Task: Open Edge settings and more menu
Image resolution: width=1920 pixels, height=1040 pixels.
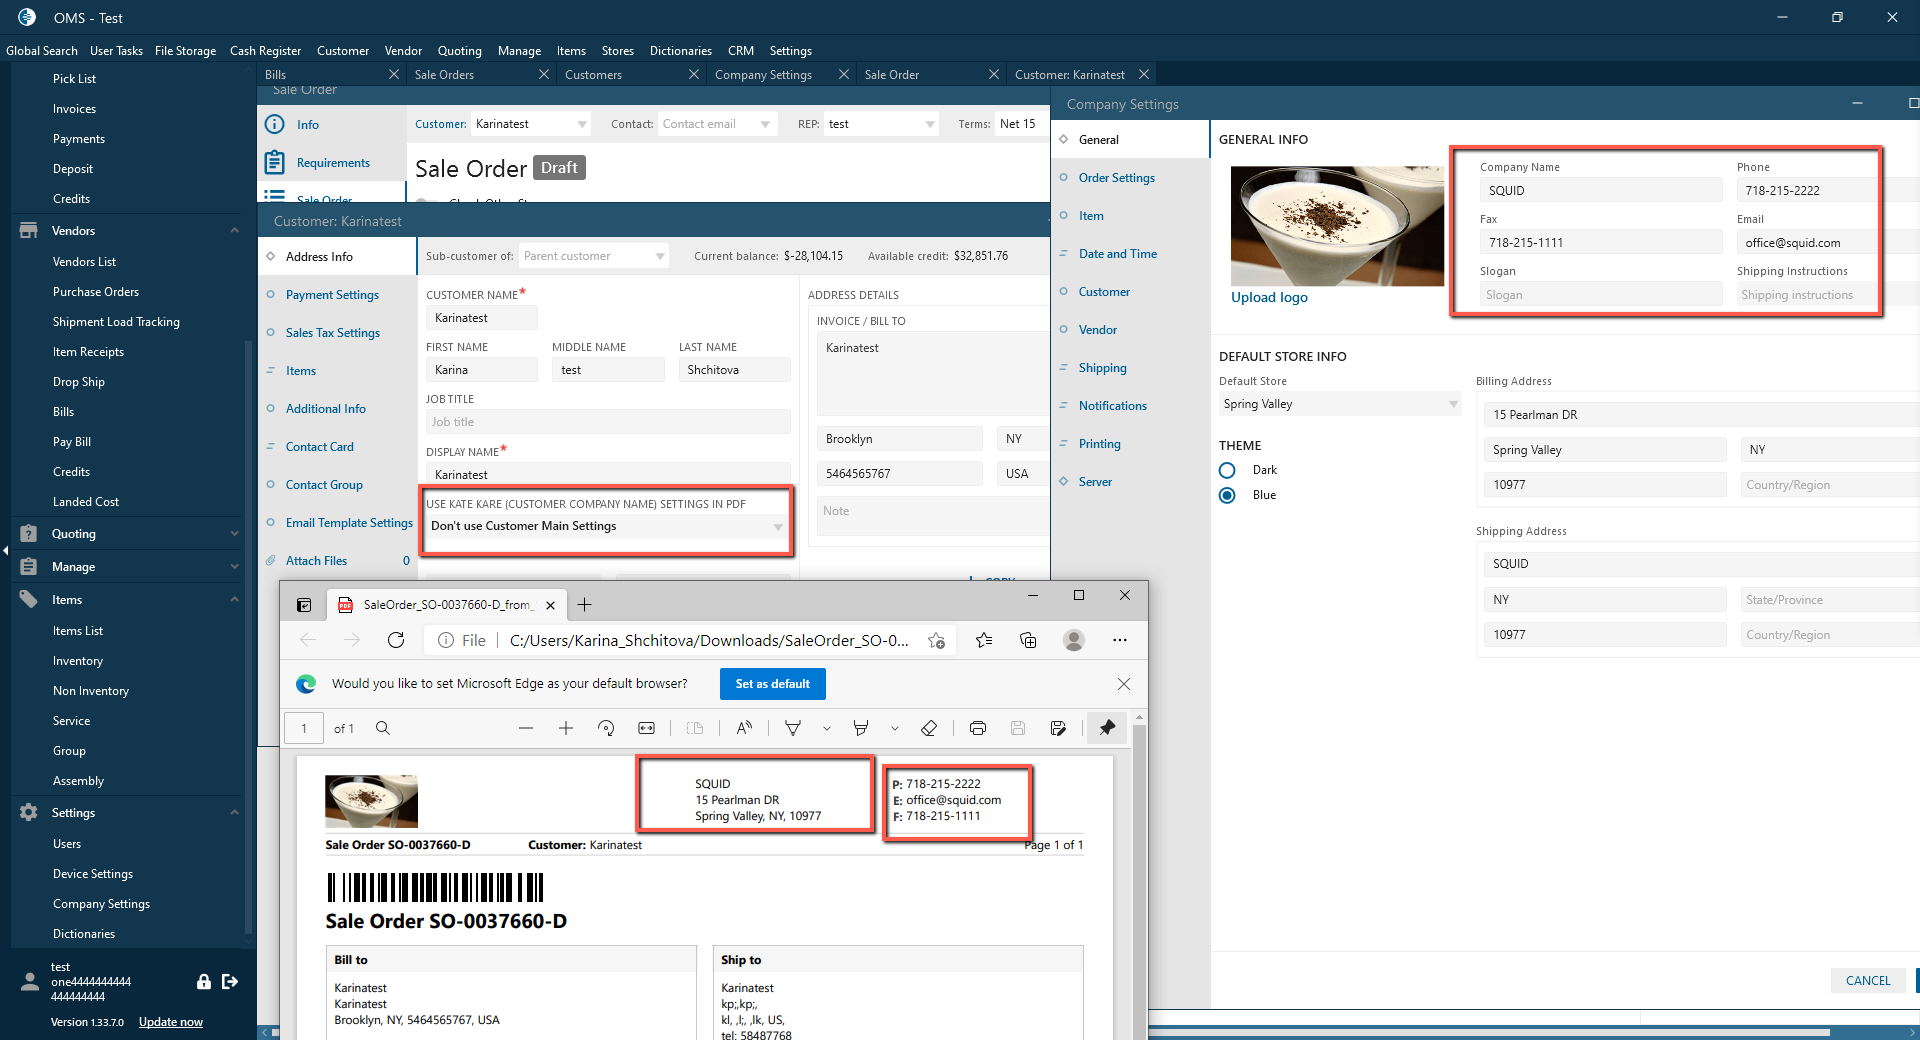Action: (x=1120, y=640)
